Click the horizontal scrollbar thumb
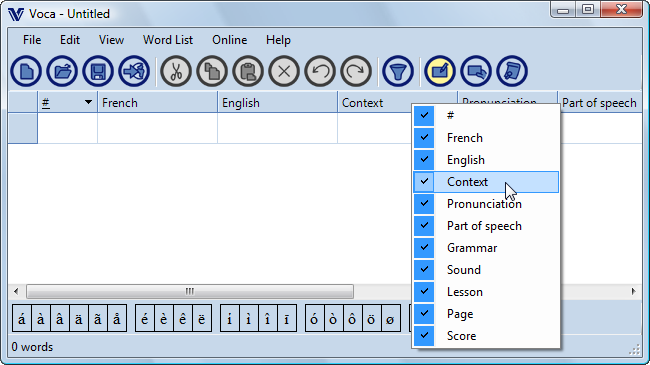Viewport: 650px width, 365px height. [190, 291]
